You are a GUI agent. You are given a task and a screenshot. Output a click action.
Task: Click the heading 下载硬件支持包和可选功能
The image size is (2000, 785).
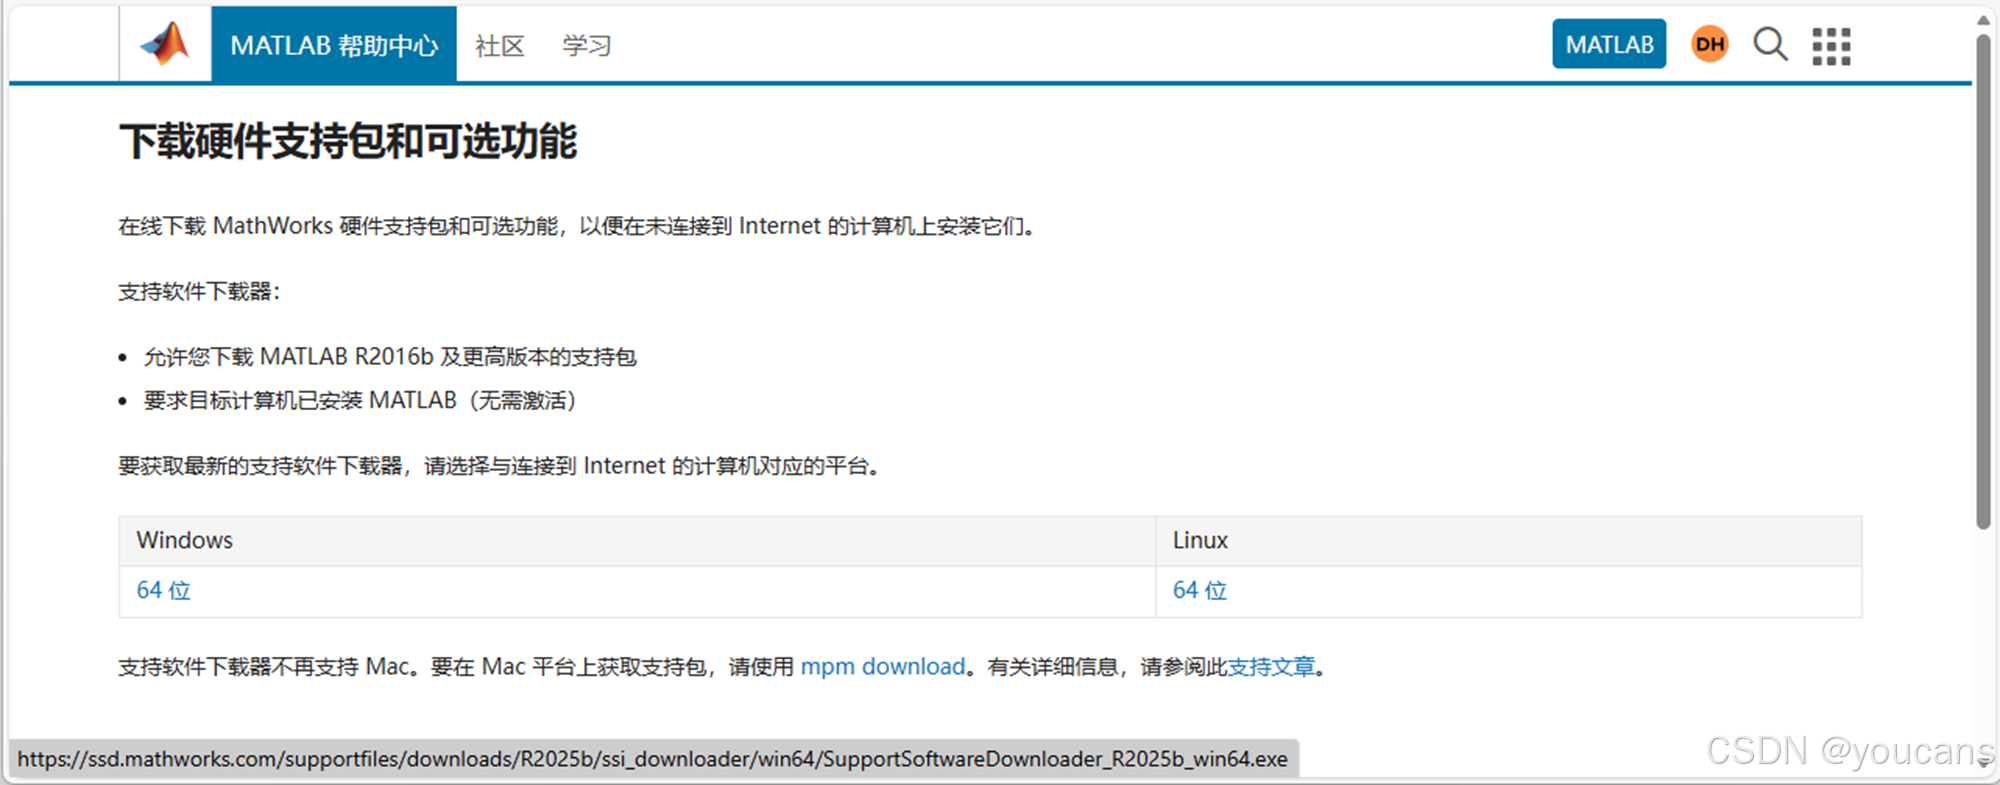point(348,141)
